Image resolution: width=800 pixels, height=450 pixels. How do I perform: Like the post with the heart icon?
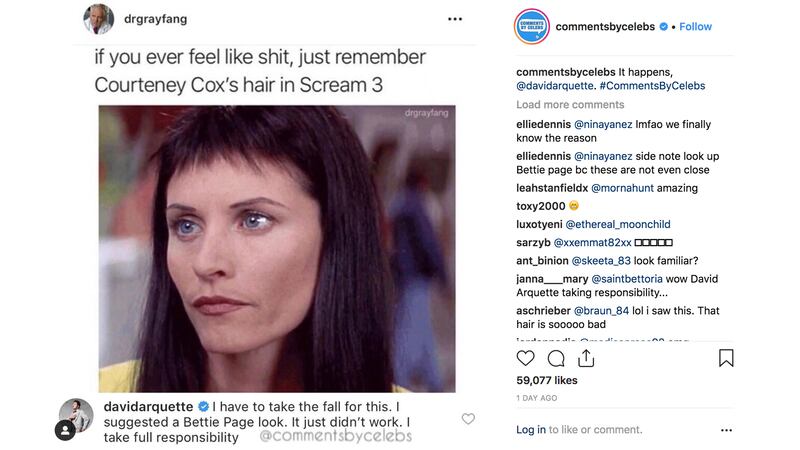[526, 358]
